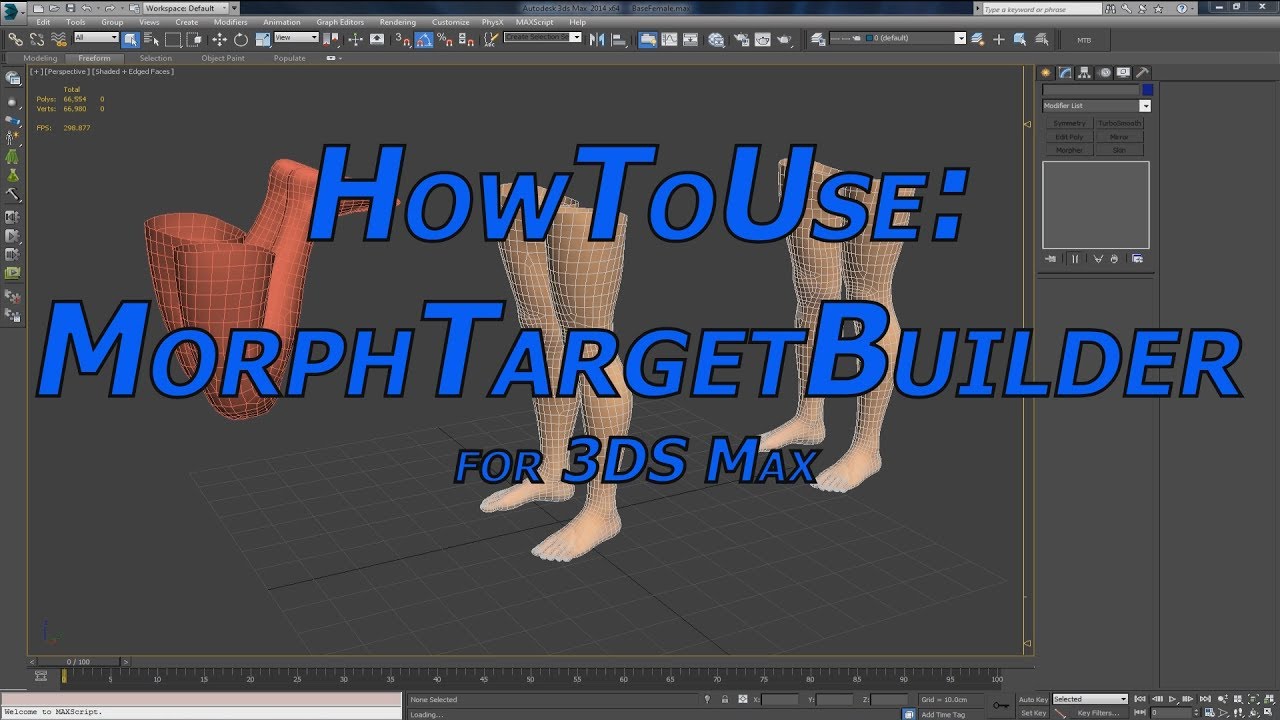The width and height of the screenshot is (1280, 720).
Task: Open the Customize menu
Action: tap(450, 22)
